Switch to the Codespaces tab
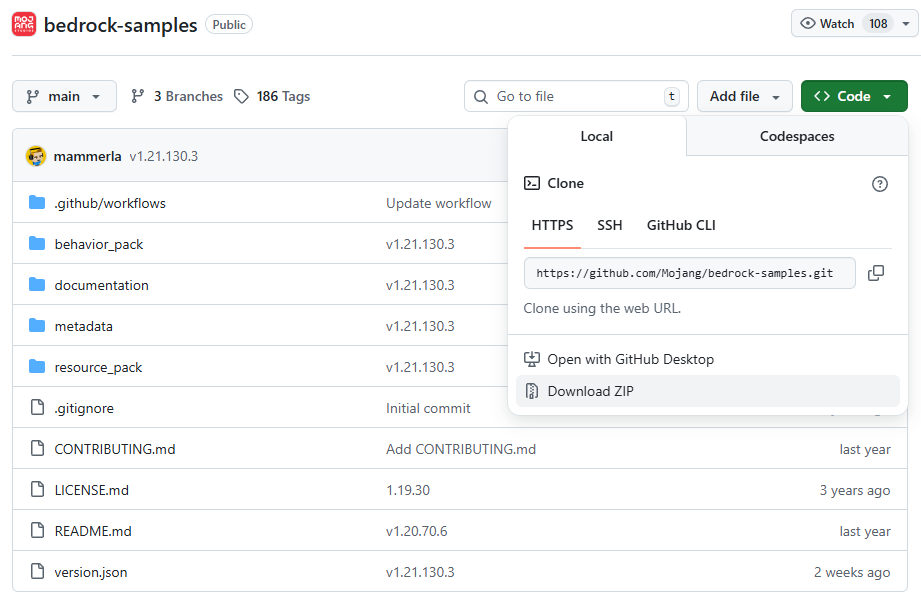921x604 pixels. pos(796,136)
